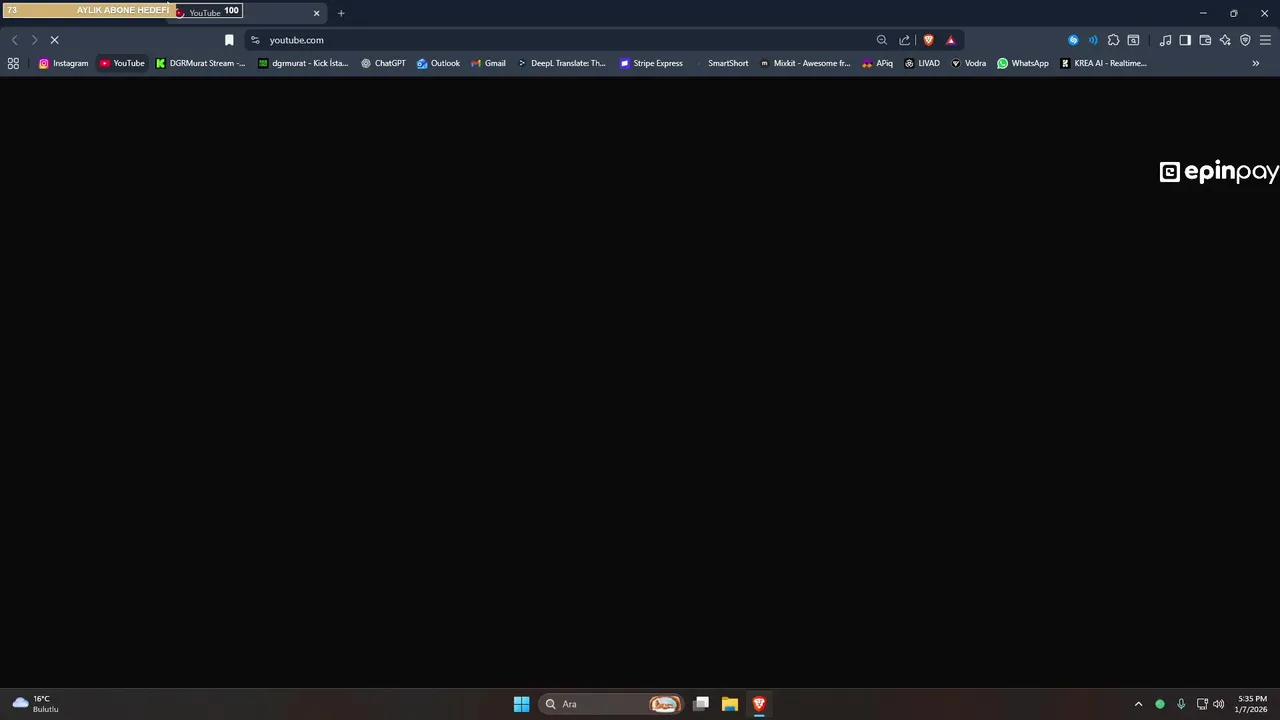Open YouTube bookmark
Screen dimensions: 1280x720
tap(122, 63)
